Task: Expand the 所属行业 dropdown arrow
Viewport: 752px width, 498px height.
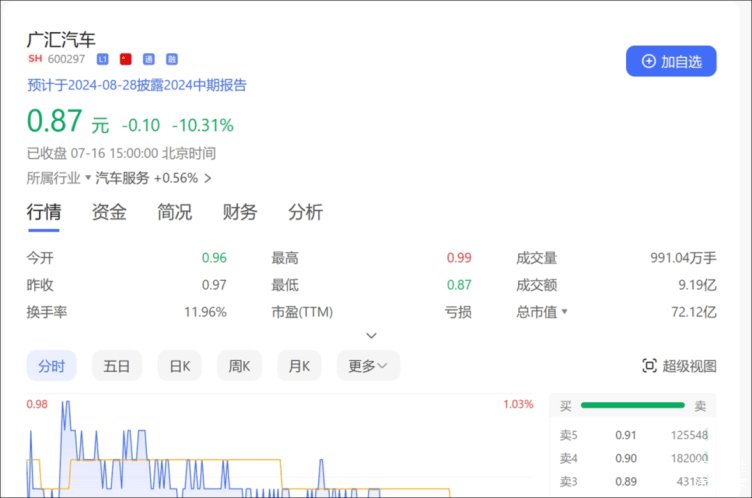Action: pos(88,178)
